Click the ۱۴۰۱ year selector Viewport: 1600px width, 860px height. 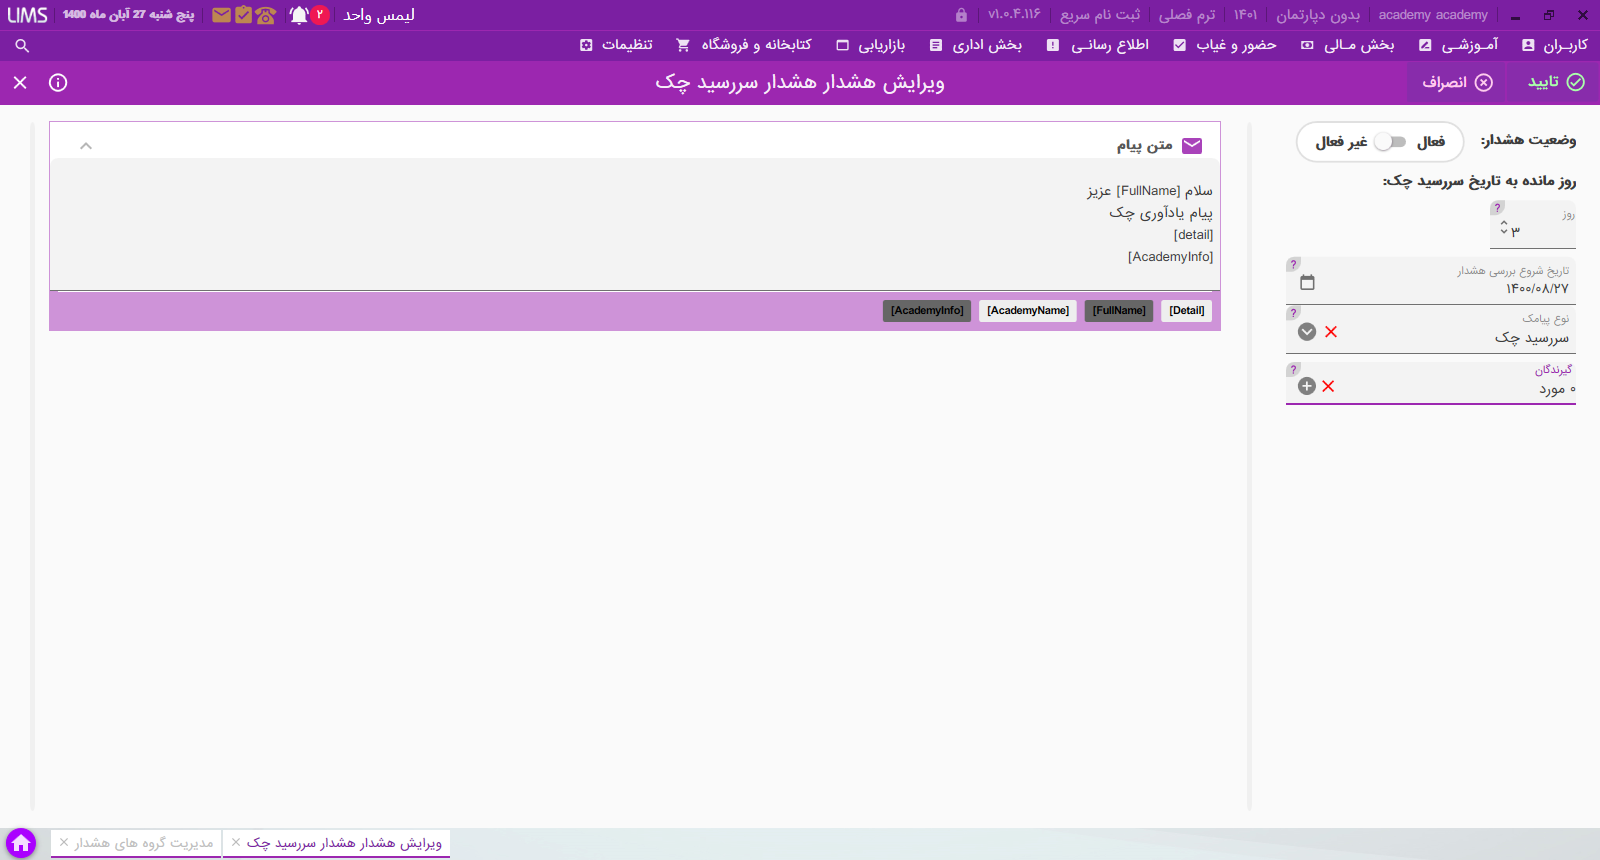tap(1245, 15)
